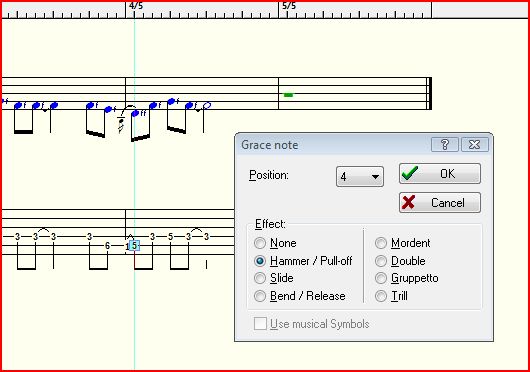
Task: Confirm with the green checkmark OK button
Action: [439, 174]
